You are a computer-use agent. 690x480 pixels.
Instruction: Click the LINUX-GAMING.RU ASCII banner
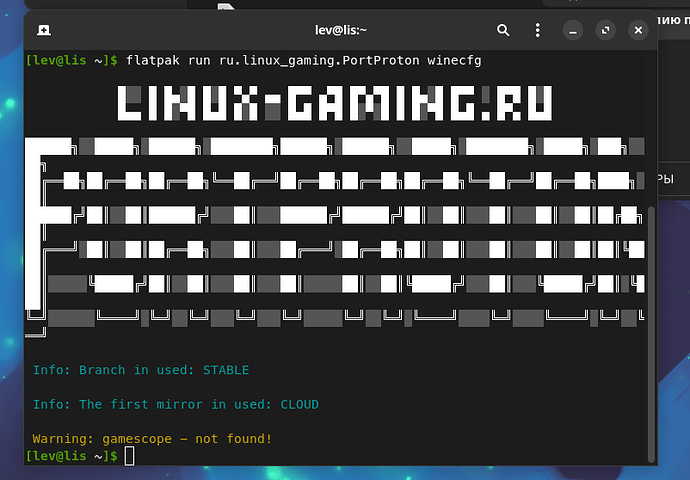click(334, 103)
